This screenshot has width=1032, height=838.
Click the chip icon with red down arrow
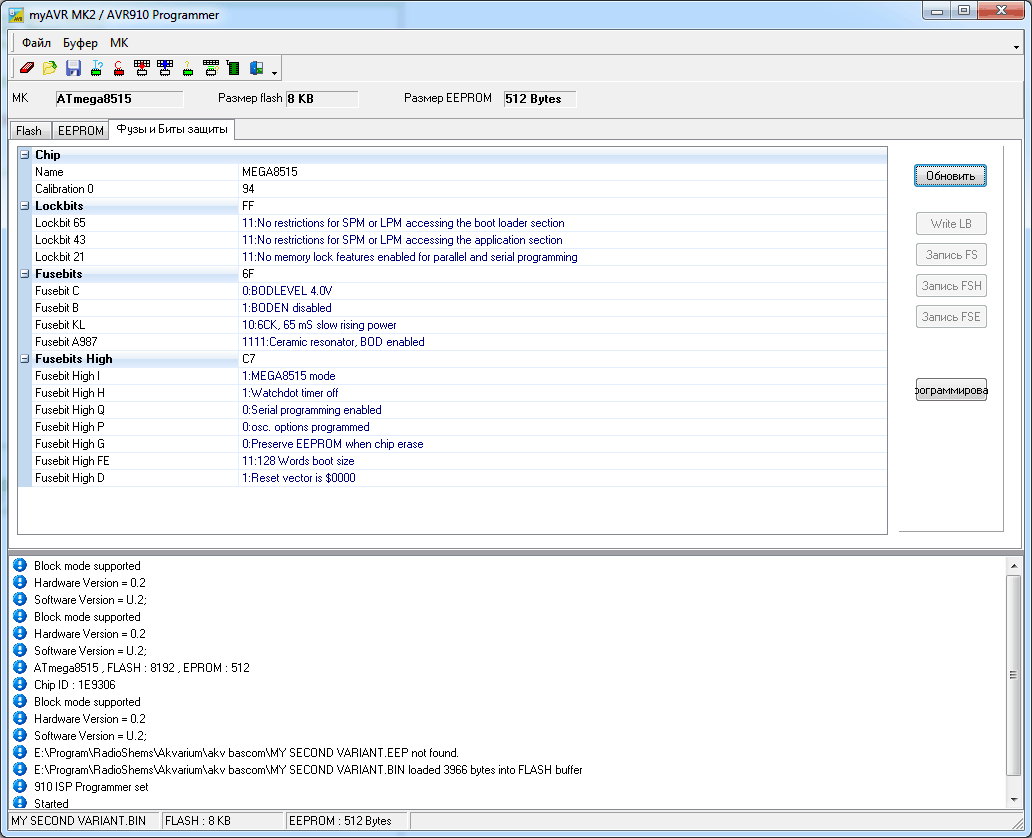pos(142,68)
